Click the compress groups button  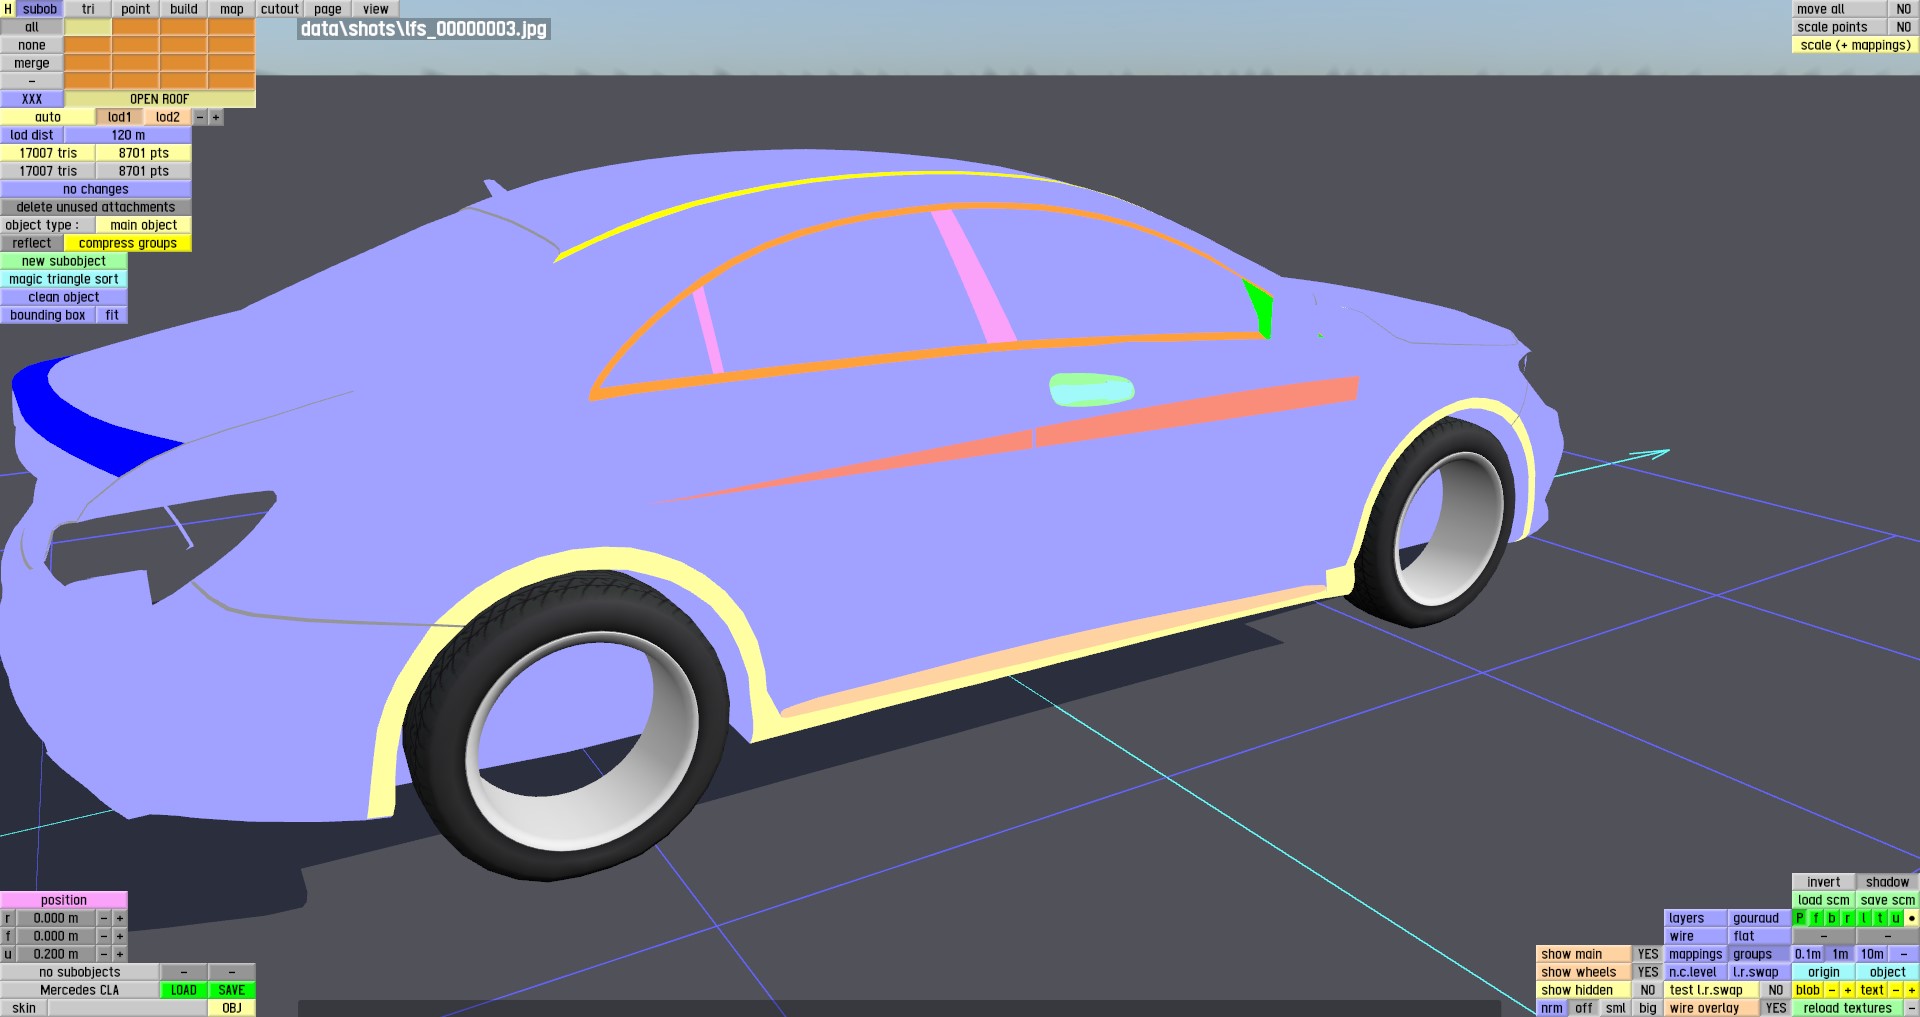point(128,243)
